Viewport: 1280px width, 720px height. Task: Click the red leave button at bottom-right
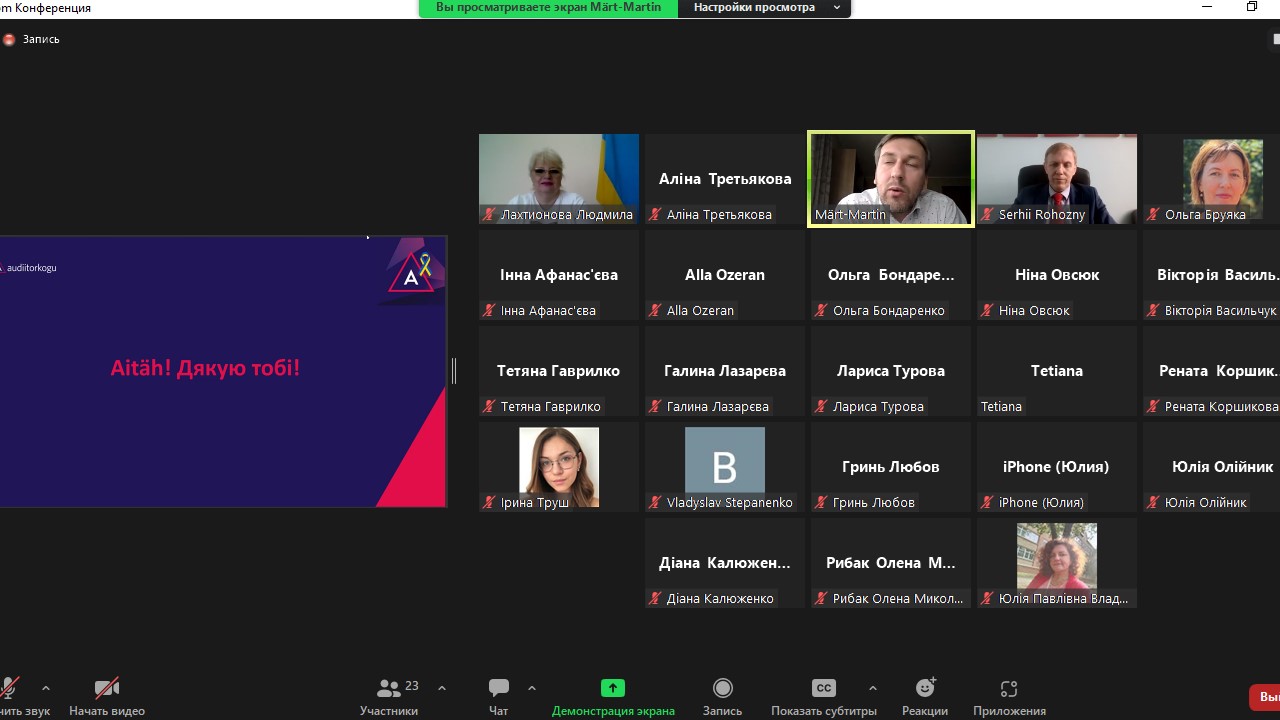1266,697
